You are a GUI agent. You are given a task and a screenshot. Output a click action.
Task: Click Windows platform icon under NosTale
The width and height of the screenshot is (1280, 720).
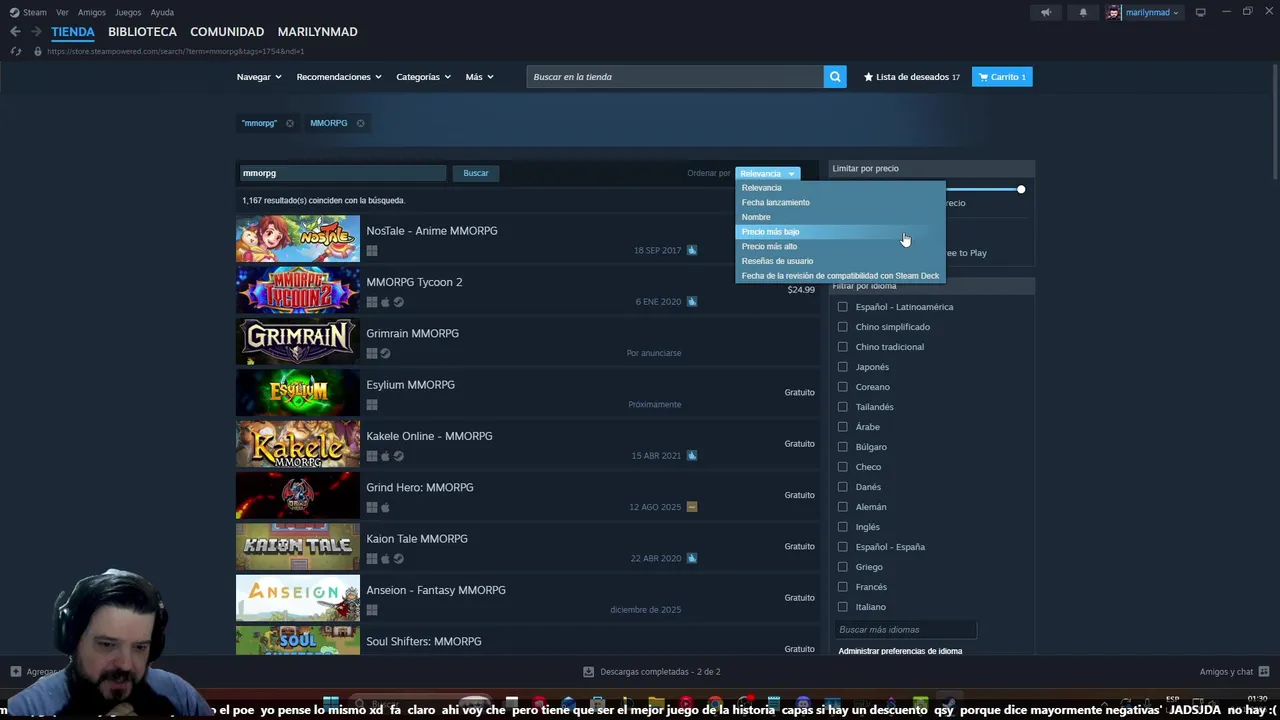372,251
